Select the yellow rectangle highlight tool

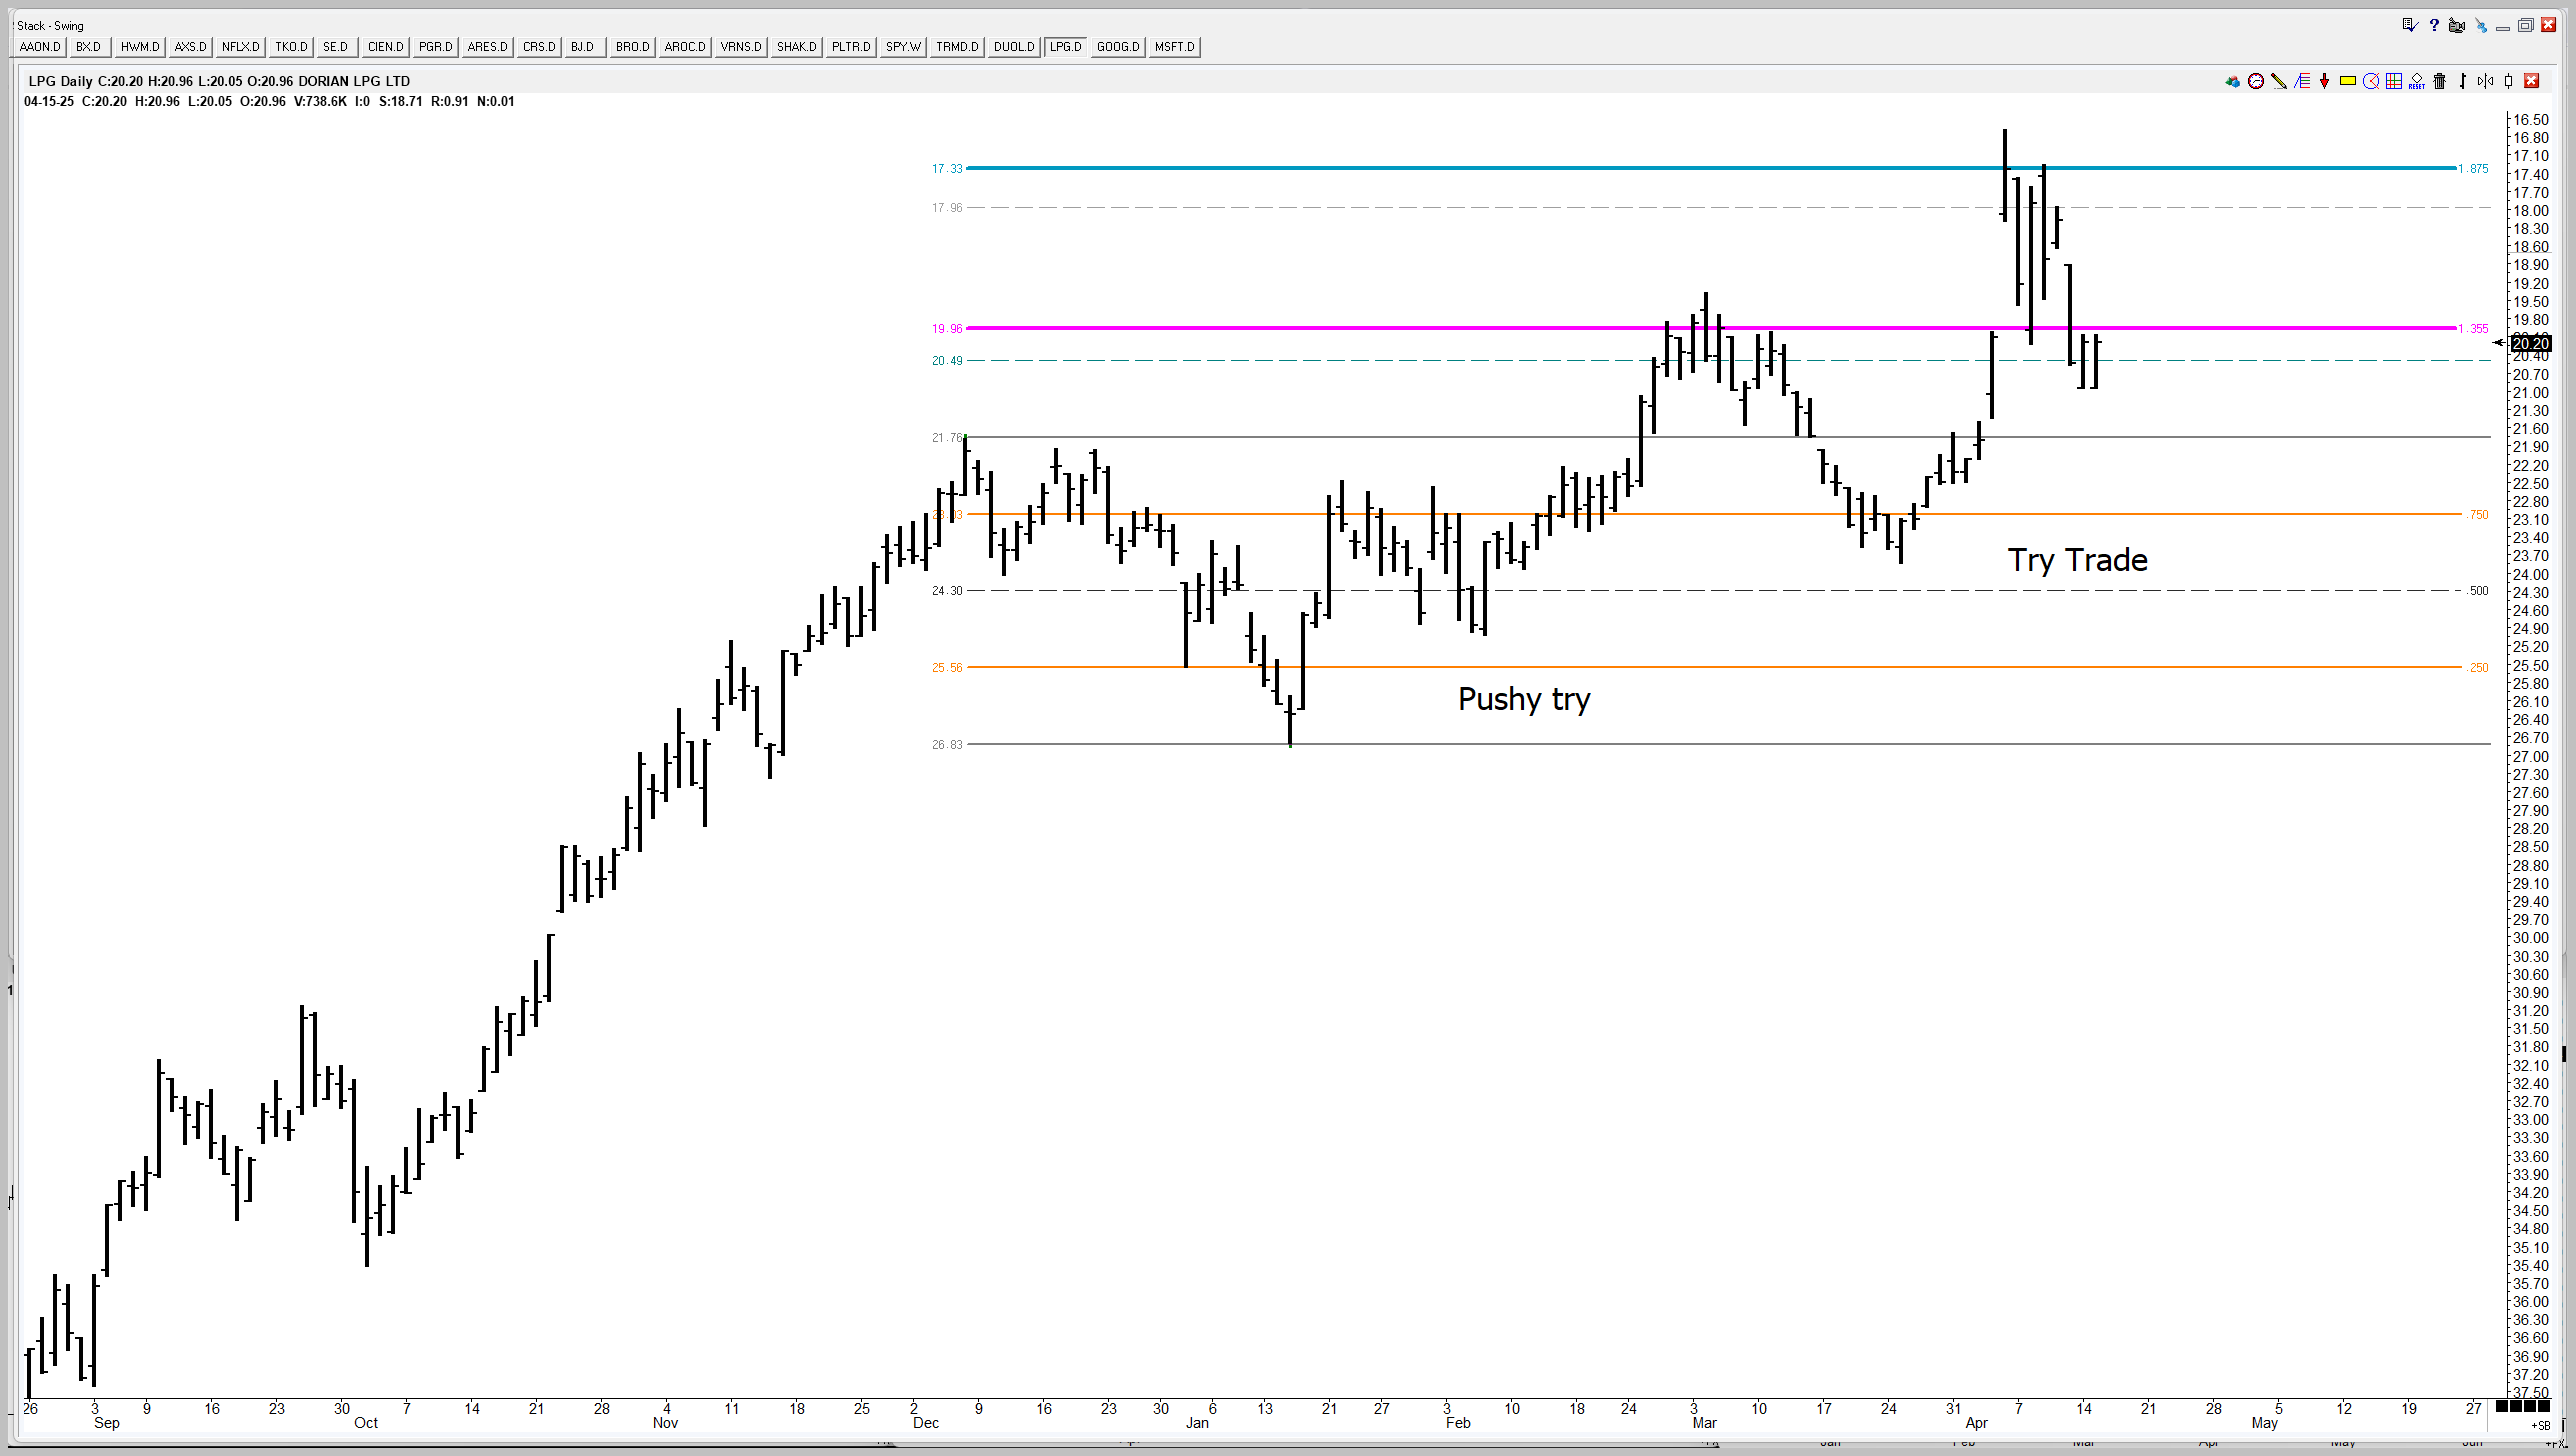(2348, 81)
